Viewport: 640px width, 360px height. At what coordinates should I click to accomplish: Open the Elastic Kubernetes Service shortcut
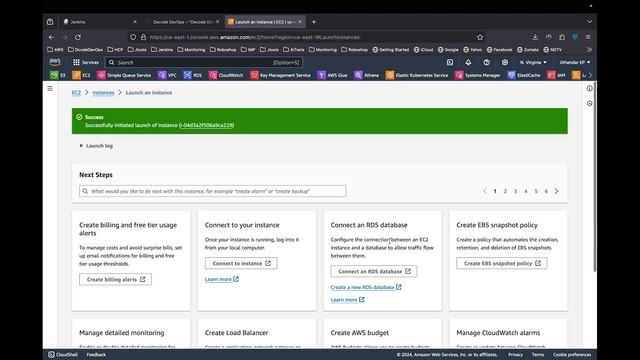click(x=417, y=75)
